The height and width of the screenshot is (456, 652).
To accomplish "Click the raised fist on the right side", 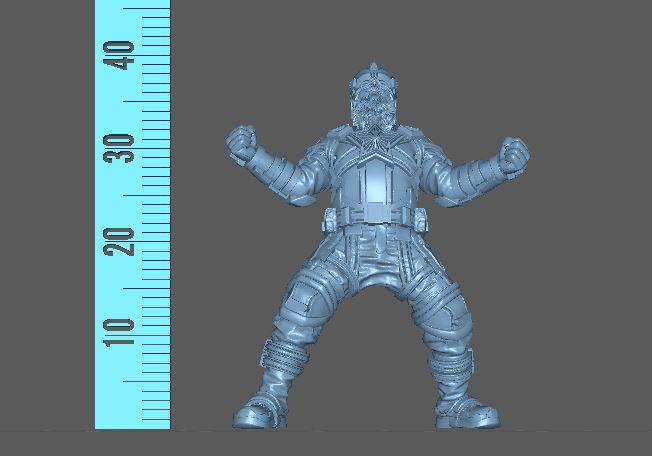I will tap(514, 153).
